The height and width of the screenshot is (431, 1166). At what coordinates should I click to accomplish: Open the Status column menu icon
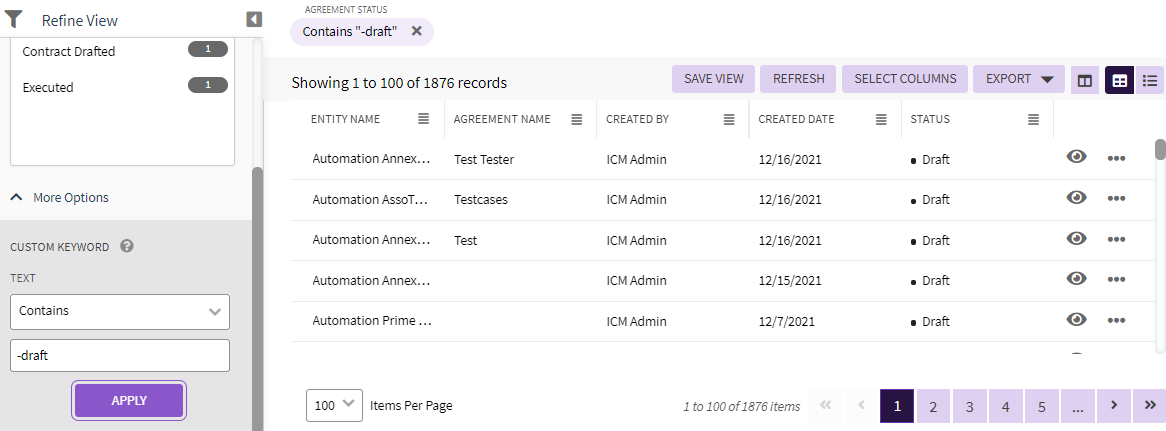click(1034, 119)
